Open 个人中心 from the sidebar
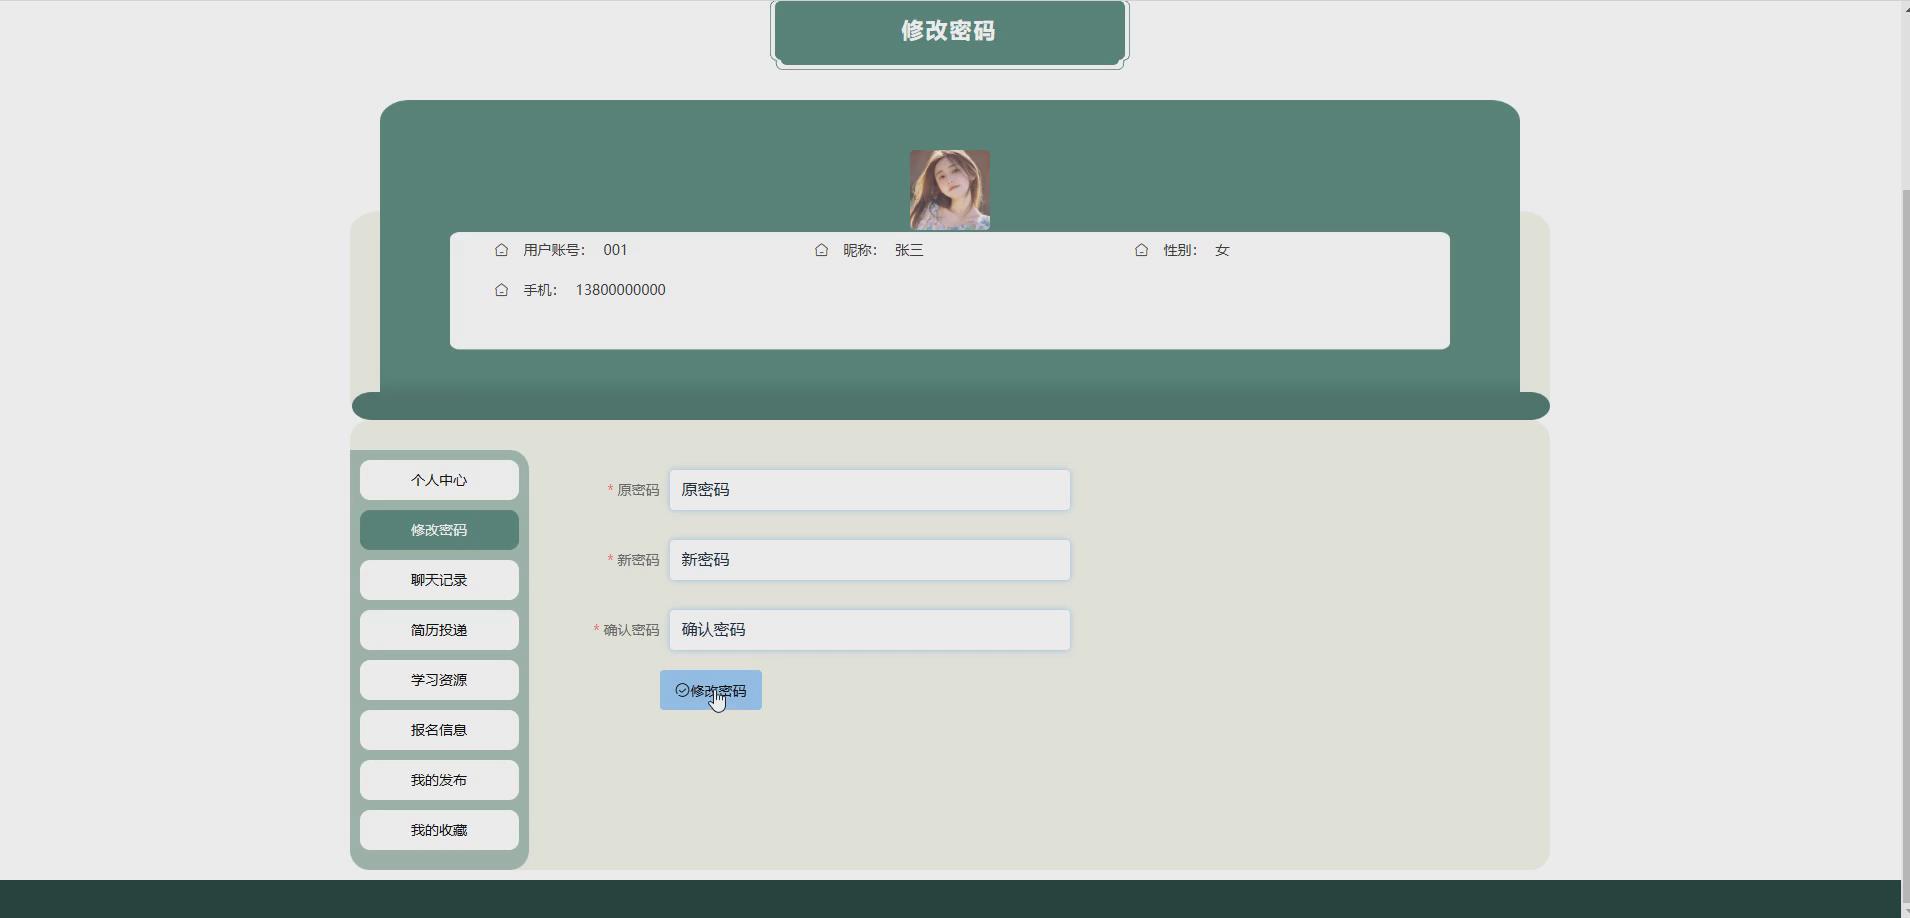 (439, 479)
